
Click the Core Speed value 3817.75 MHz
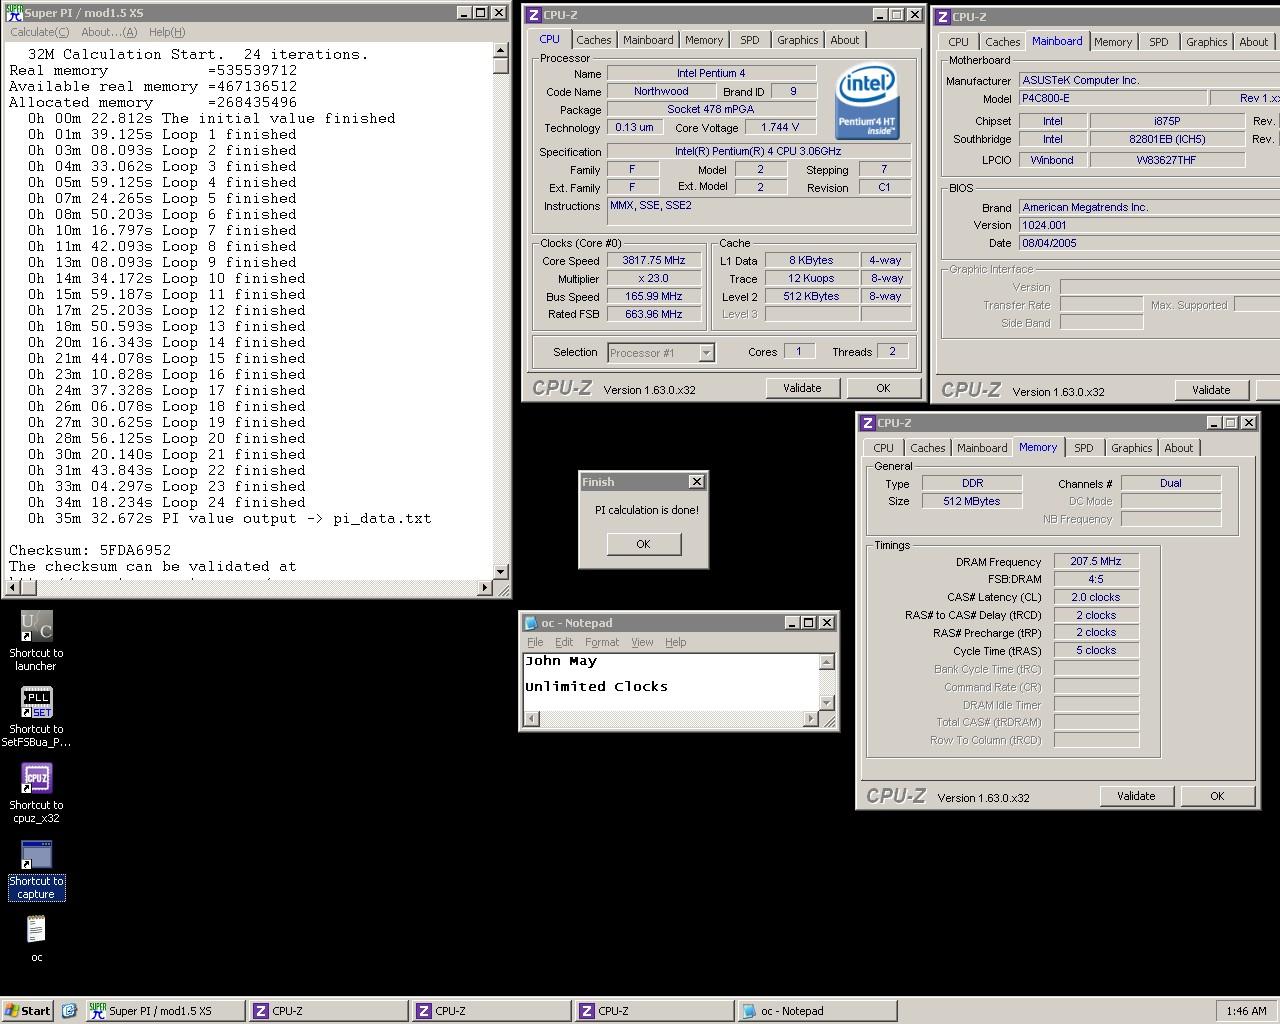pos(654,260)
